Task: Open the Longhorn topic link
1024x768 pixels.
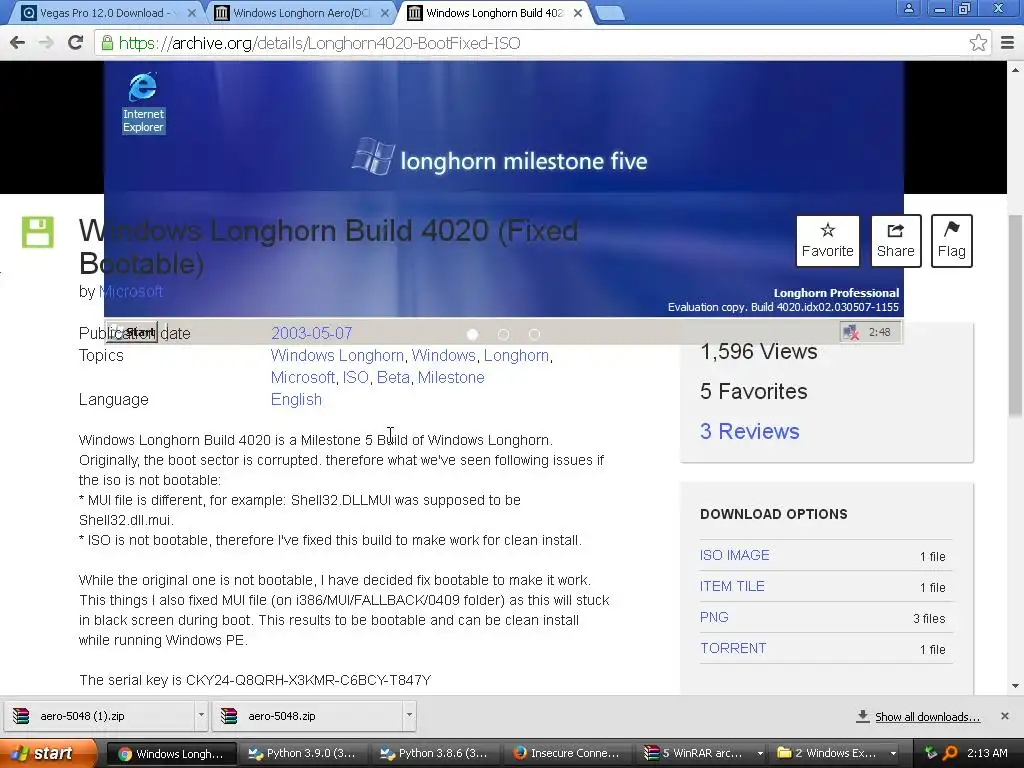Action: click(516, 355)
